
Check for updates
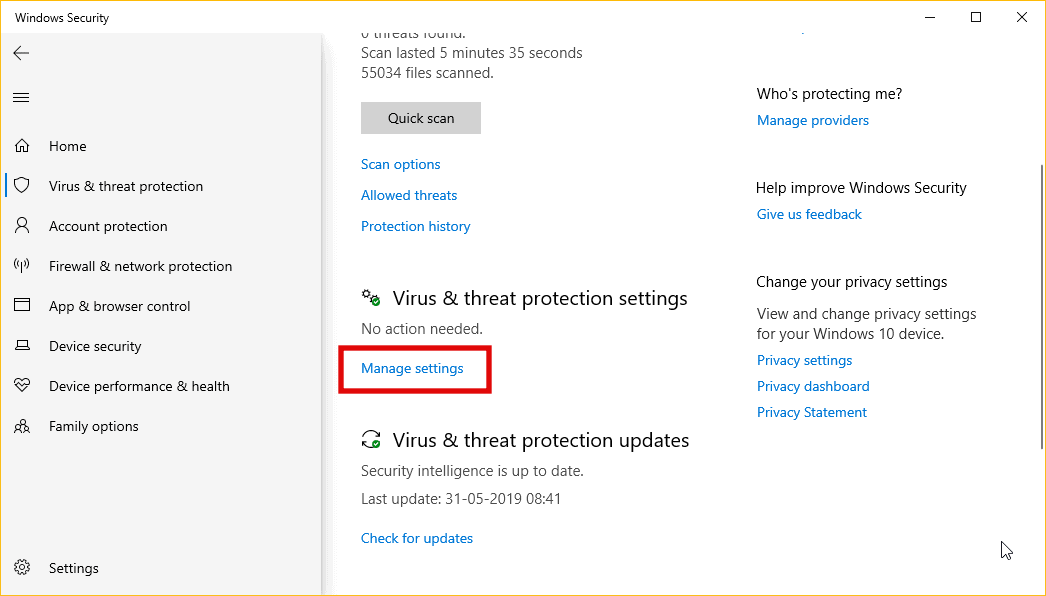coord(417,537)
